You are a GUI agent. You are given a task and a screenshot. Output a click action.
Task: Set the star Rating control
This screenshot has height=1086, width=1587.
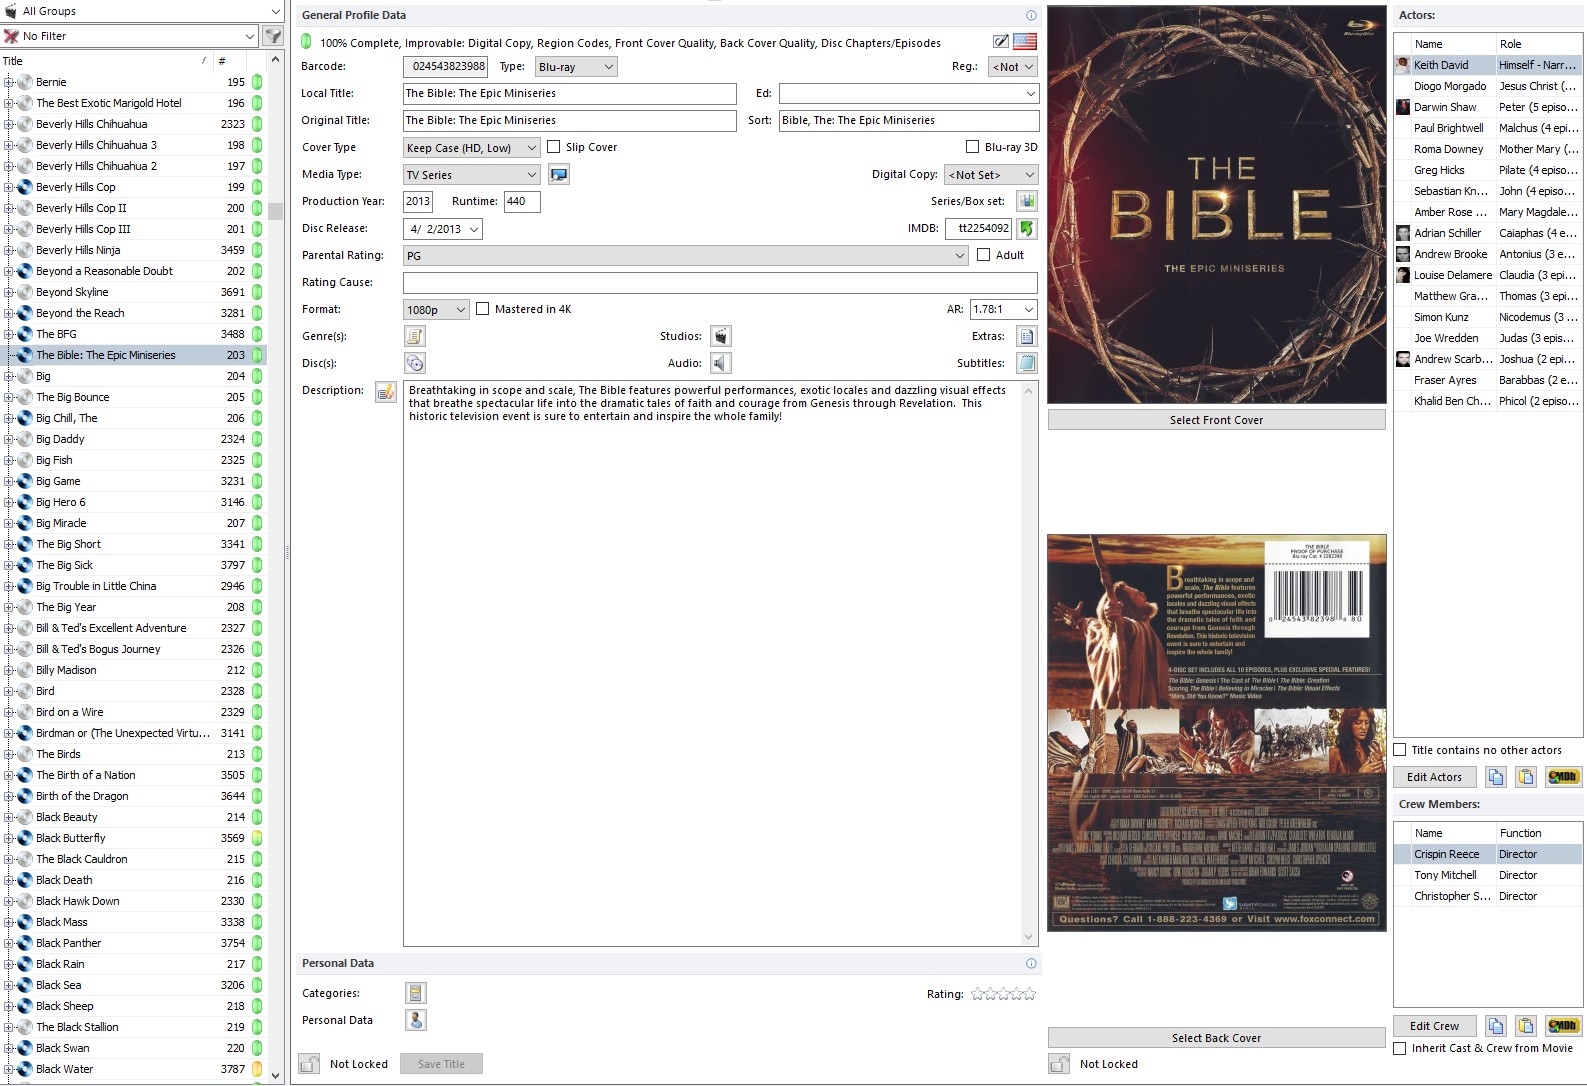1004,994
